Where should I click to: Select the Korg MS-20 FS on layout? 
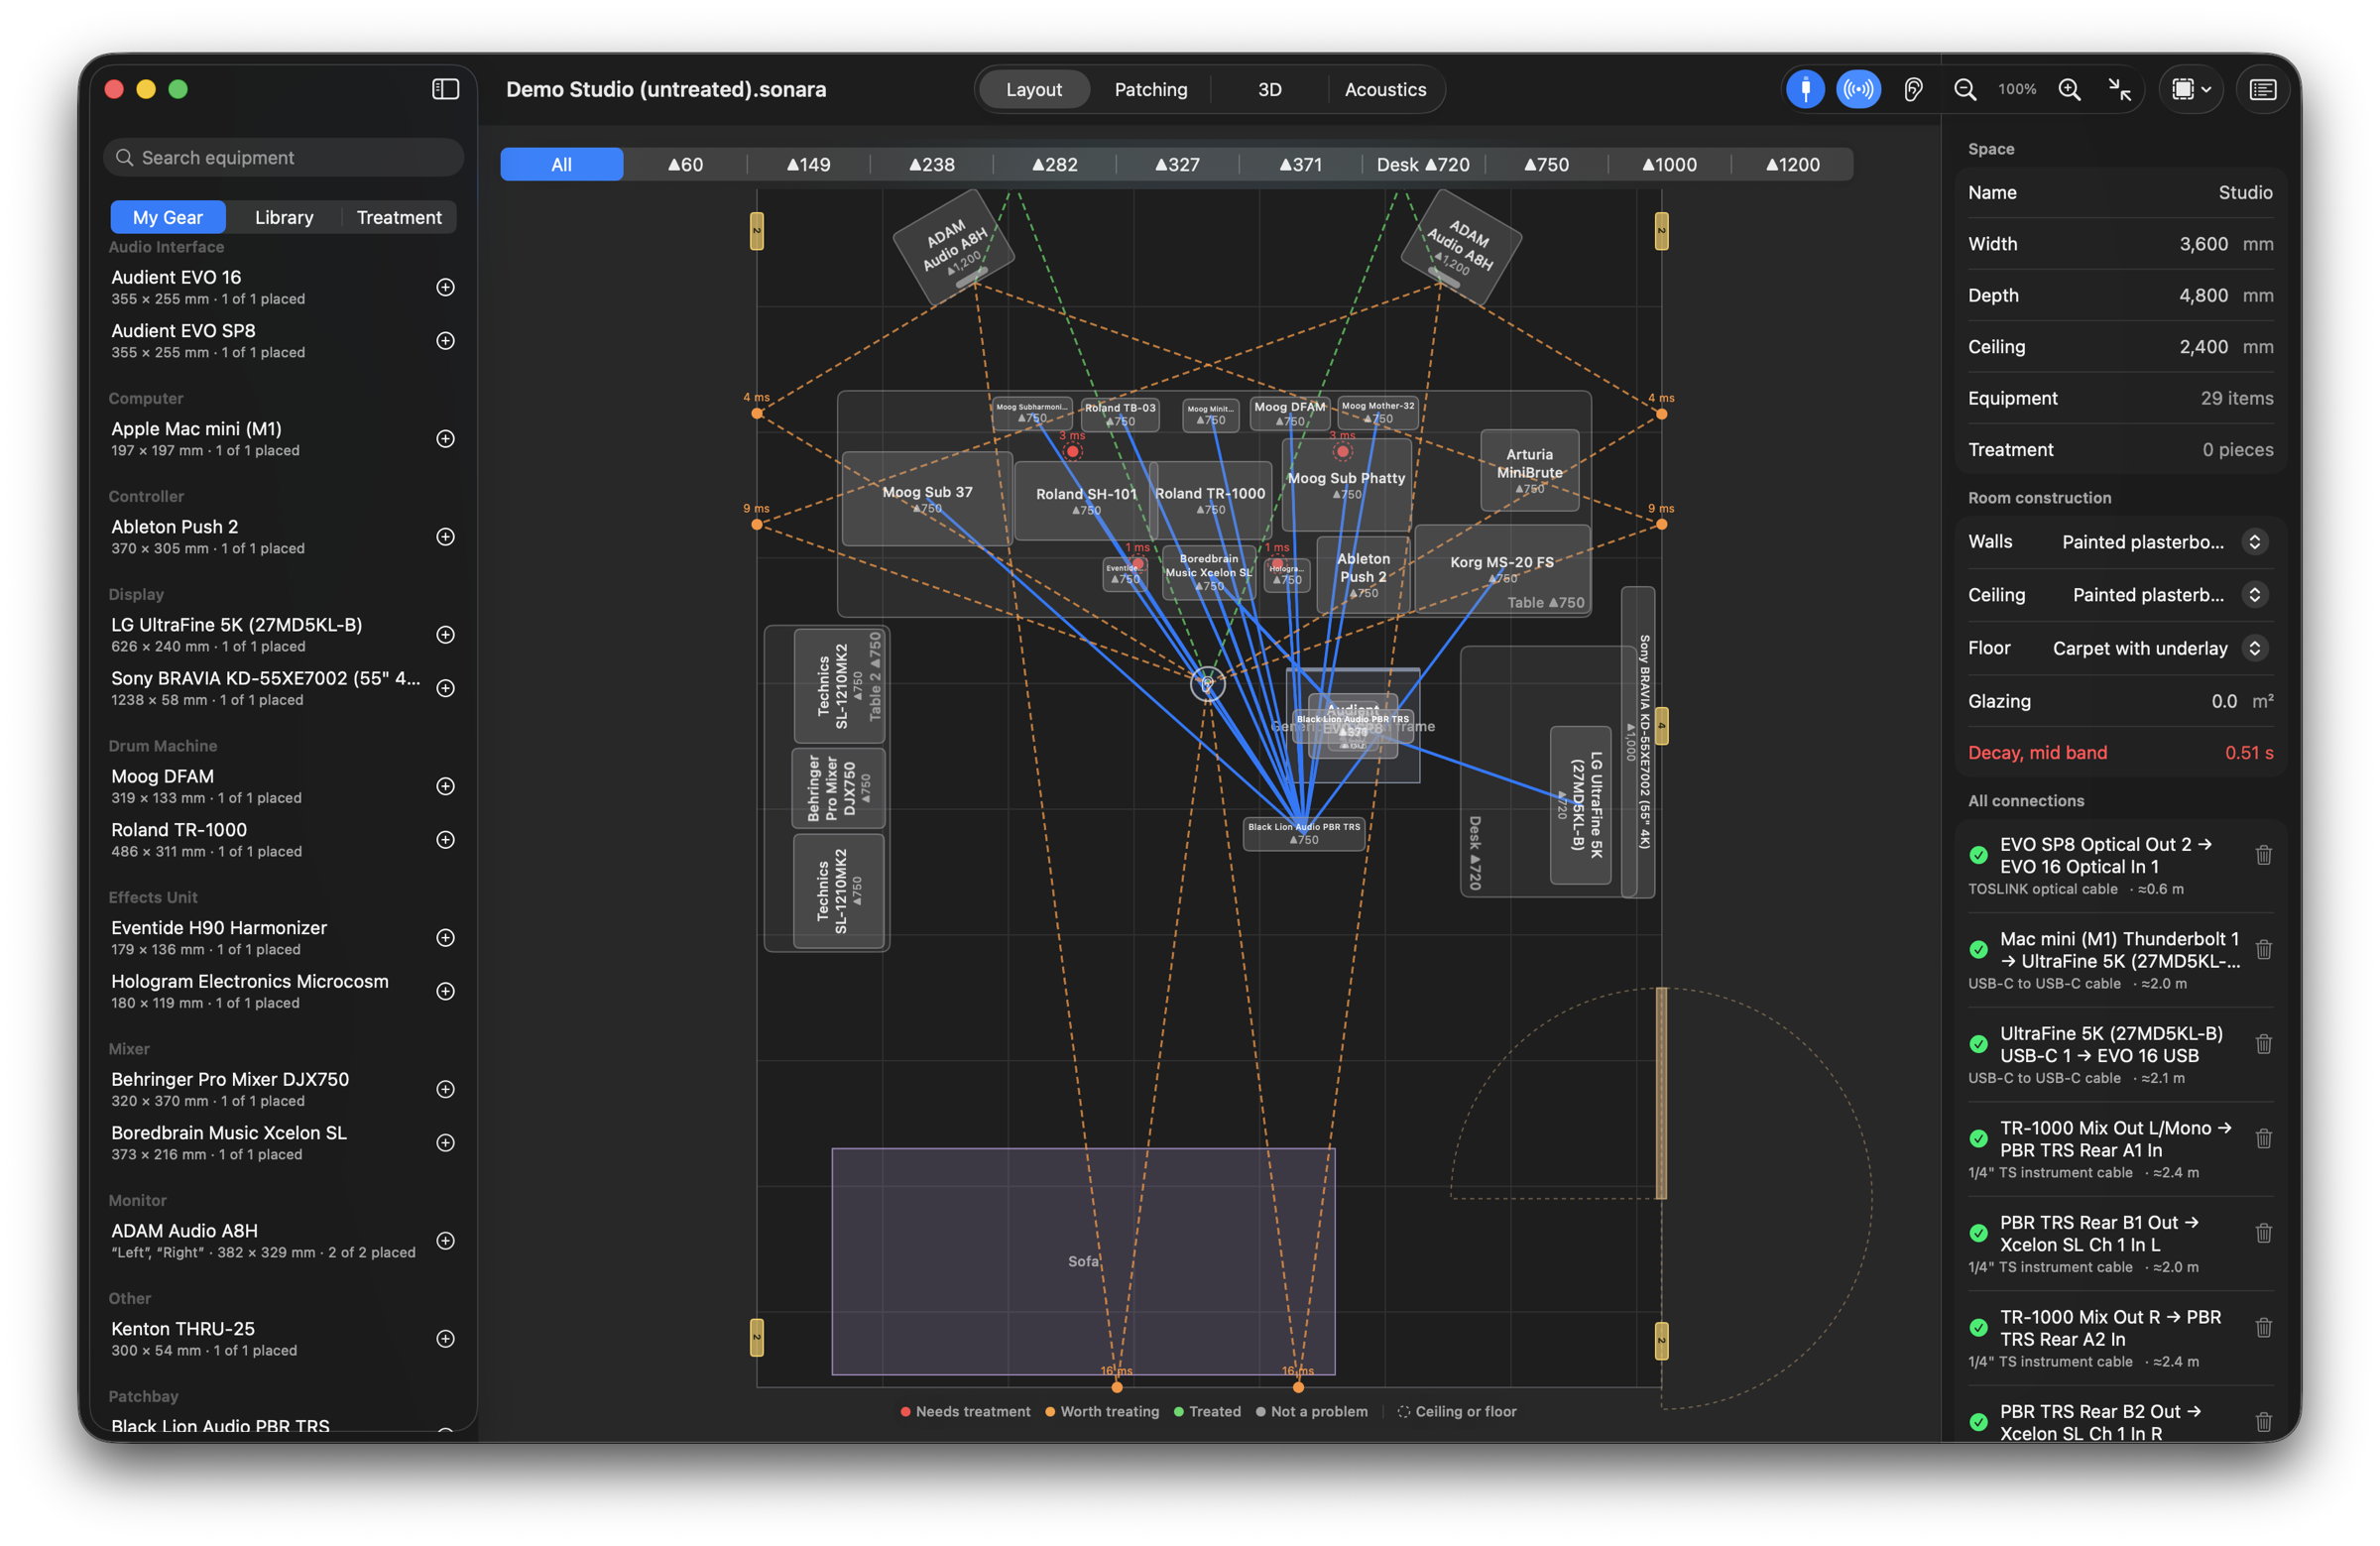1501,567
